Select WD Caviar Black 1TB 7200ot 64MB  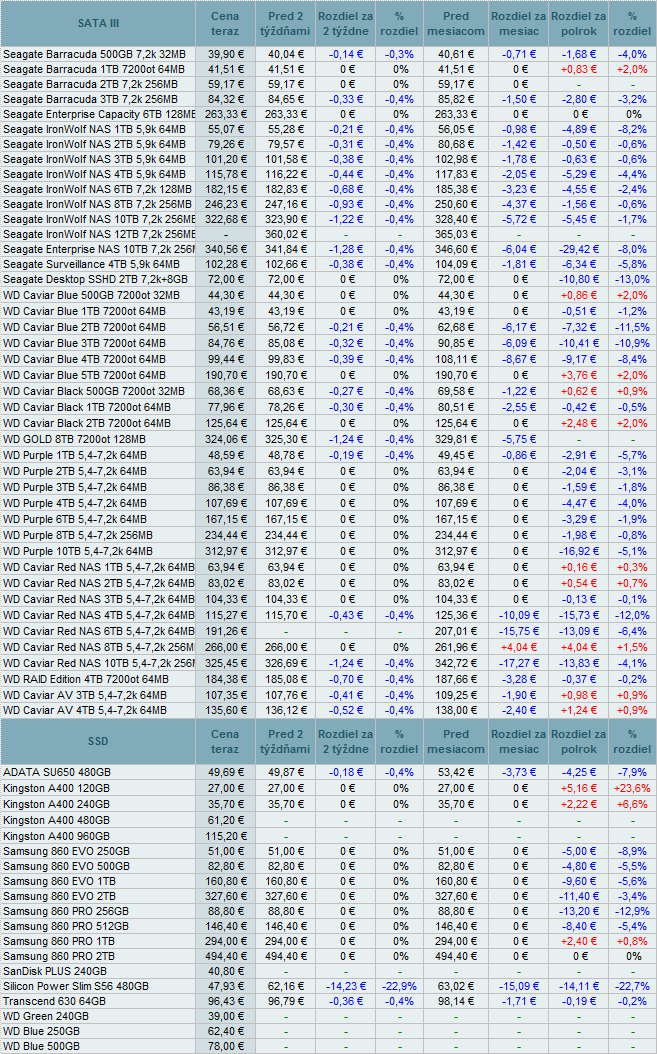87,407
